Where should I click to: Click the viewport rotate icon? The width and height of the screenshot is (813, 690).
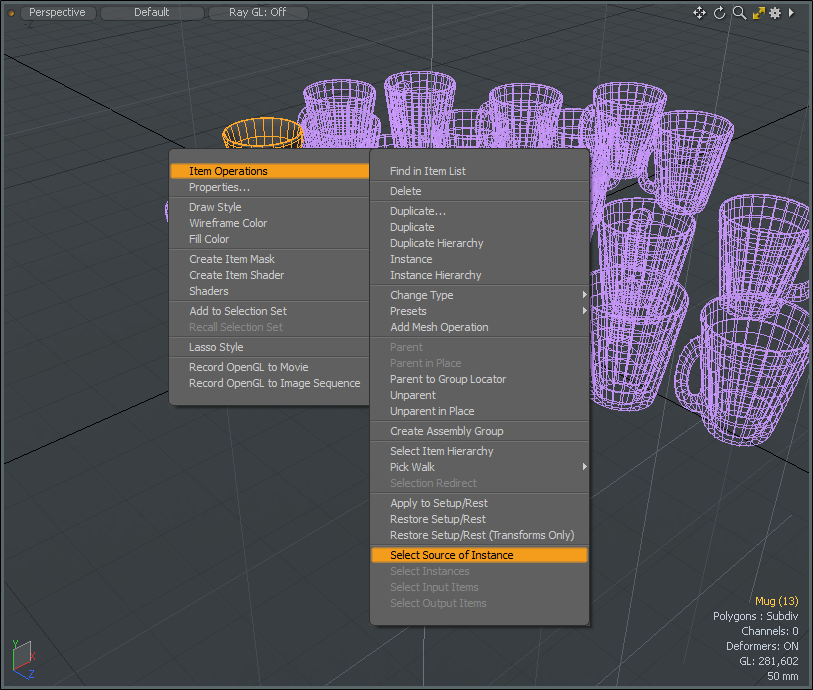(719, 13)
